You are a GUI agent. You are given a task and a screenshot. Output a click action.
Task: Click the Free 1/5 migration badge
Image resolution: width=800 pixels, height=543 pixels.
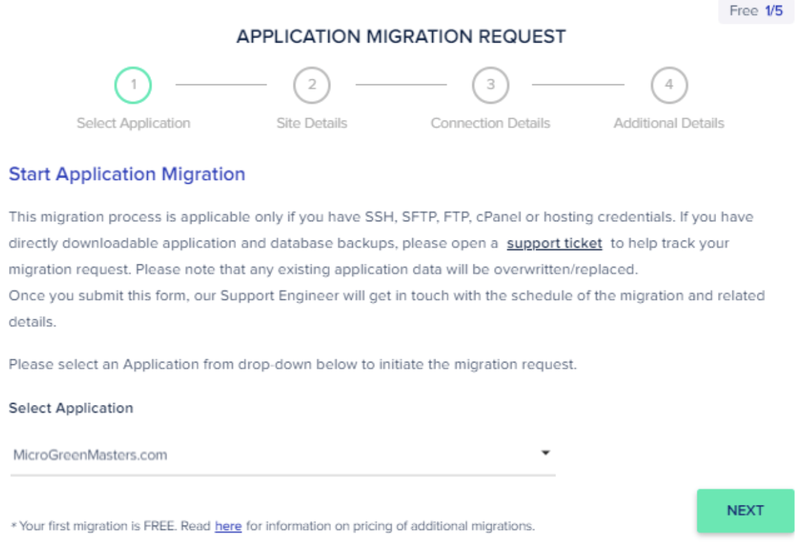[756, 11]
